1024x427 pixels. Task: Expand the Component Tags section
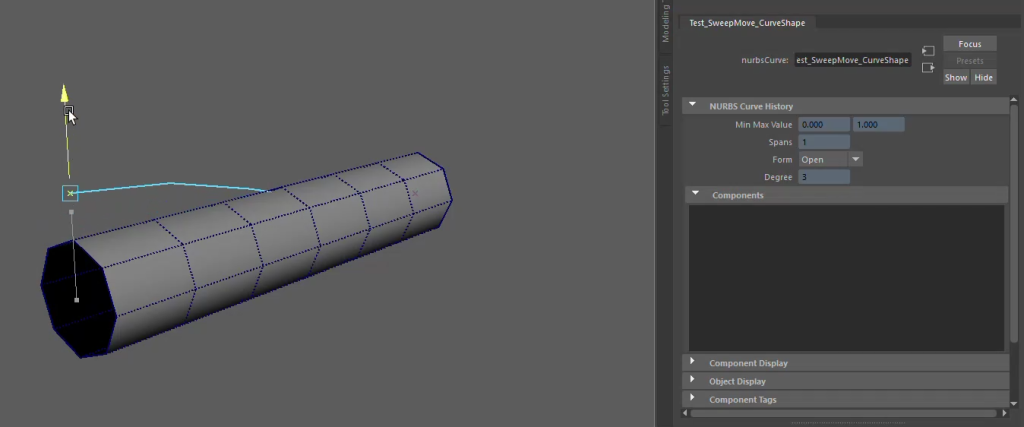pos(693,399)
